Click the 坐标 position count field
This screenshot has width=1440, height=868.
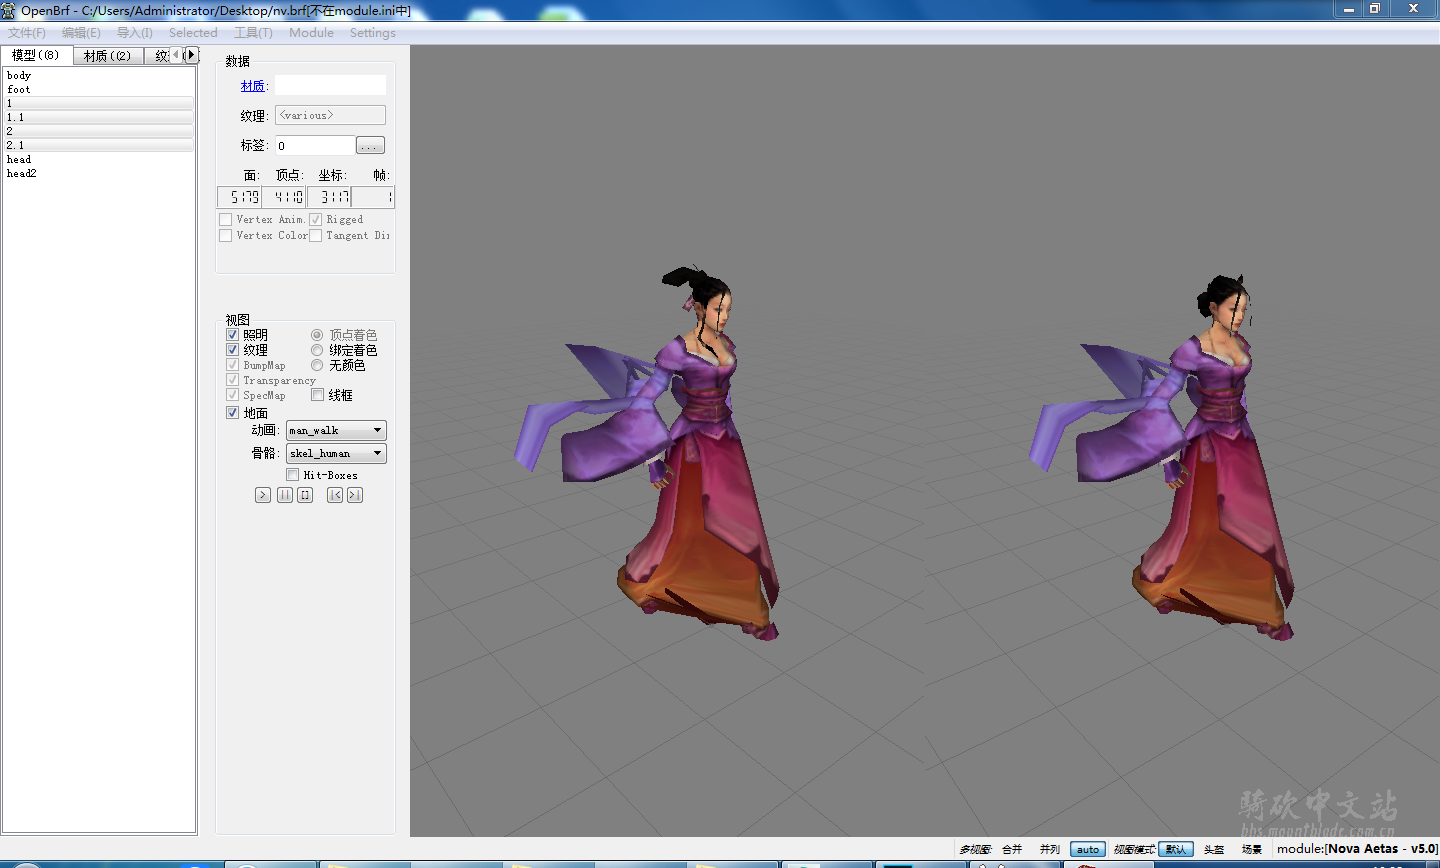[329, 197]
